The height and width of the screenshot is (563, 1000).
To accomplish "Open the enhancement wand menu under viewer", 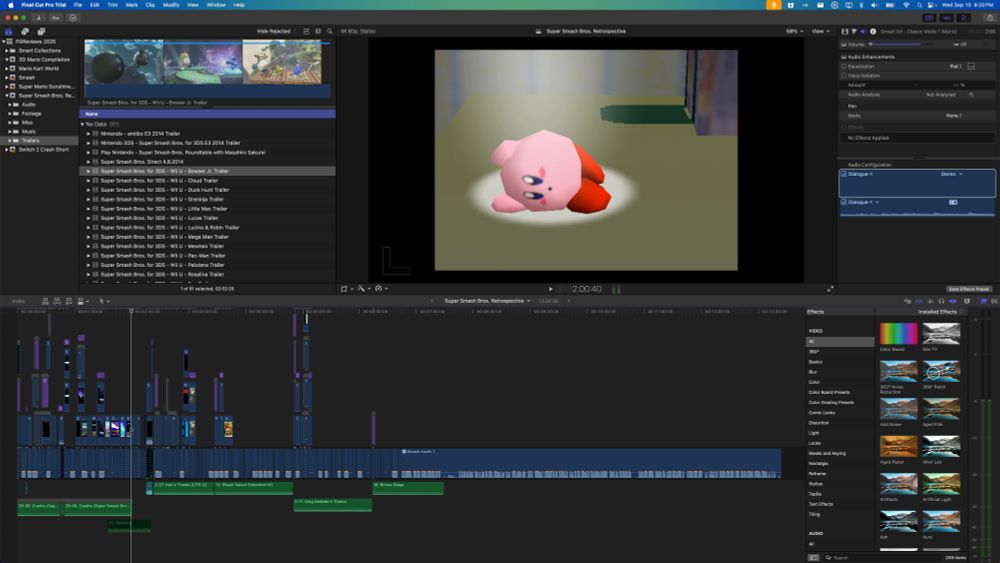I will tap(364, 289).
